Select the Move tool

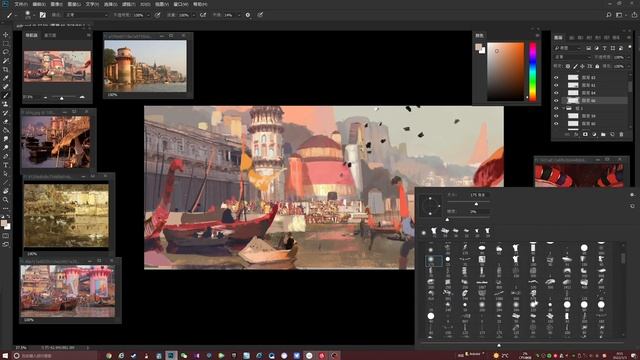tap(6, 35)
